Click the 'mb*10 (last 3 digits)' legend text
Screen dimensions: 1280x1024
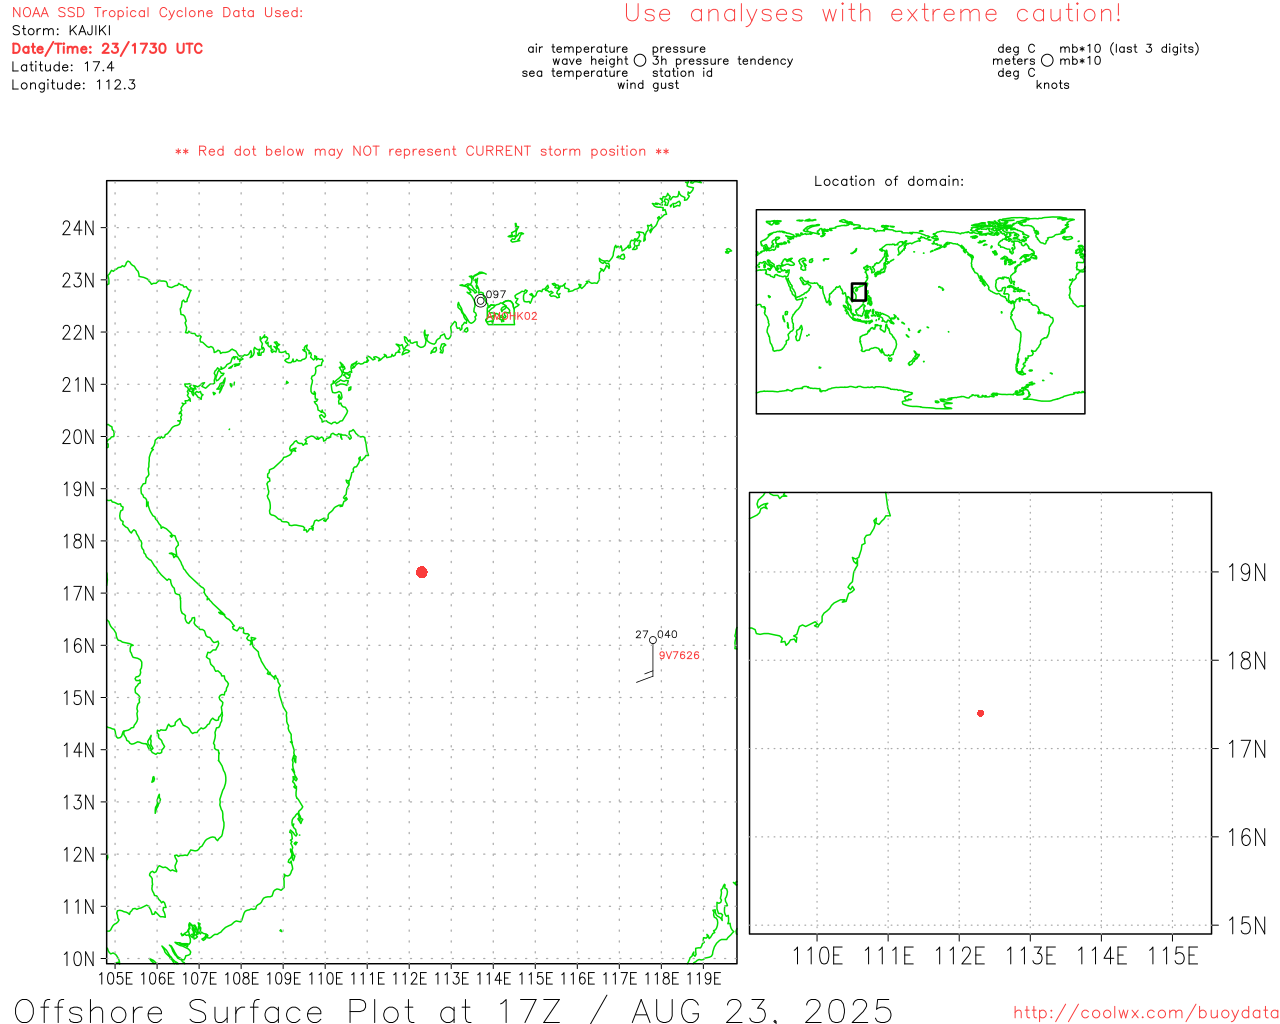click(x=1130, y=48)
